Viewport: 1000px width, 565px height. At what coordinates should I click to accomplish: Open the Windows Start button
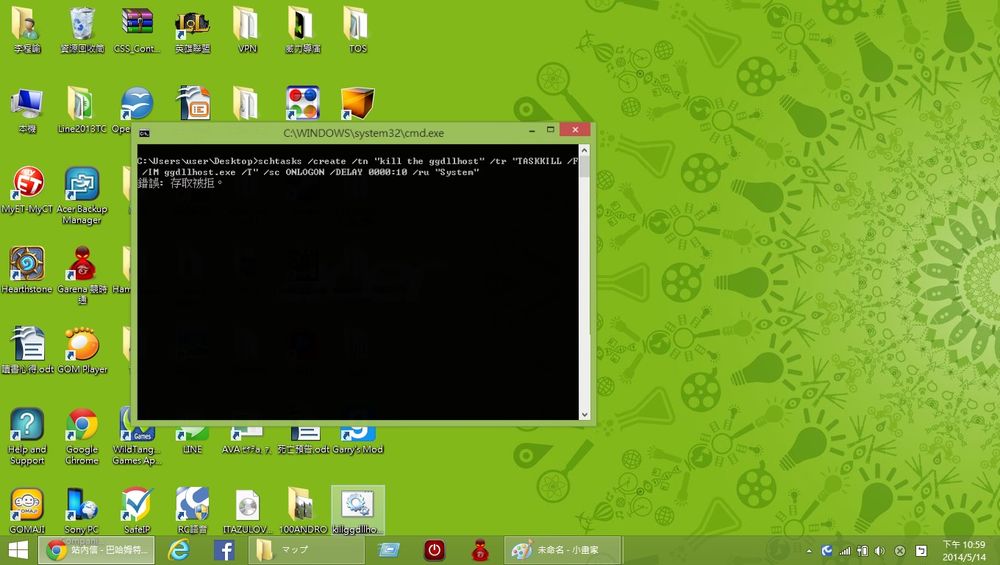pos(18,550)
